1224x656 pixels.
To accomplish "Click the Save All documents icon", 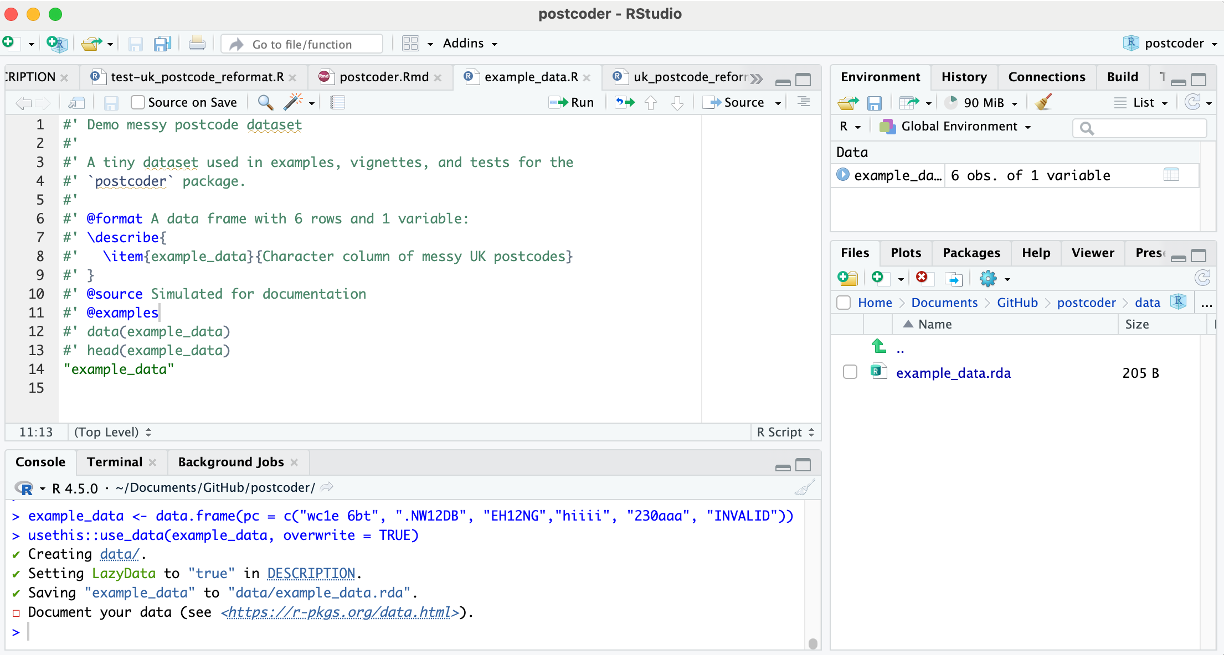I will (x=162, y=43).
